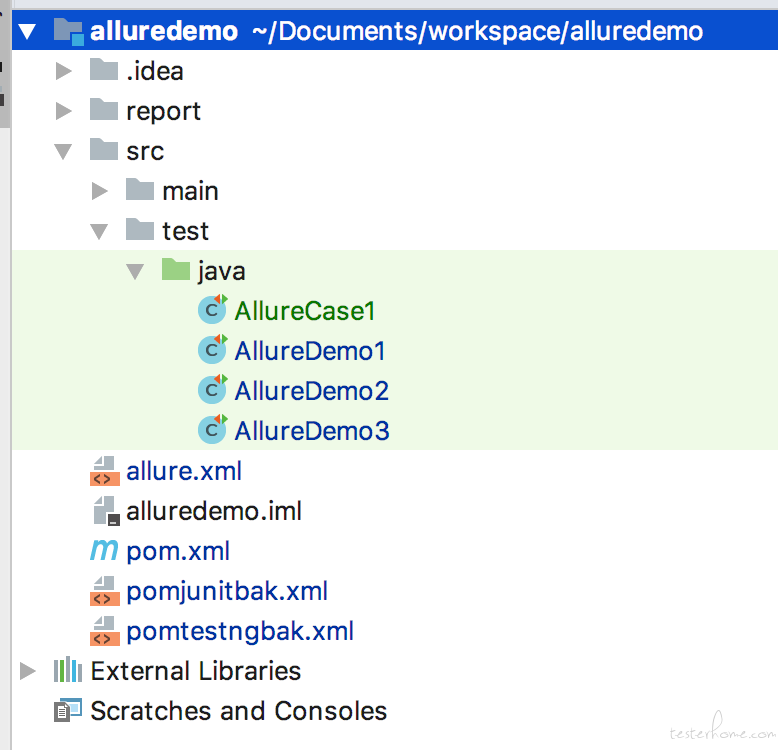Image resolution: width=778 pixels, height=750 pixels.
Task: Expand the main folder arrow
Action: click(99, 191)
